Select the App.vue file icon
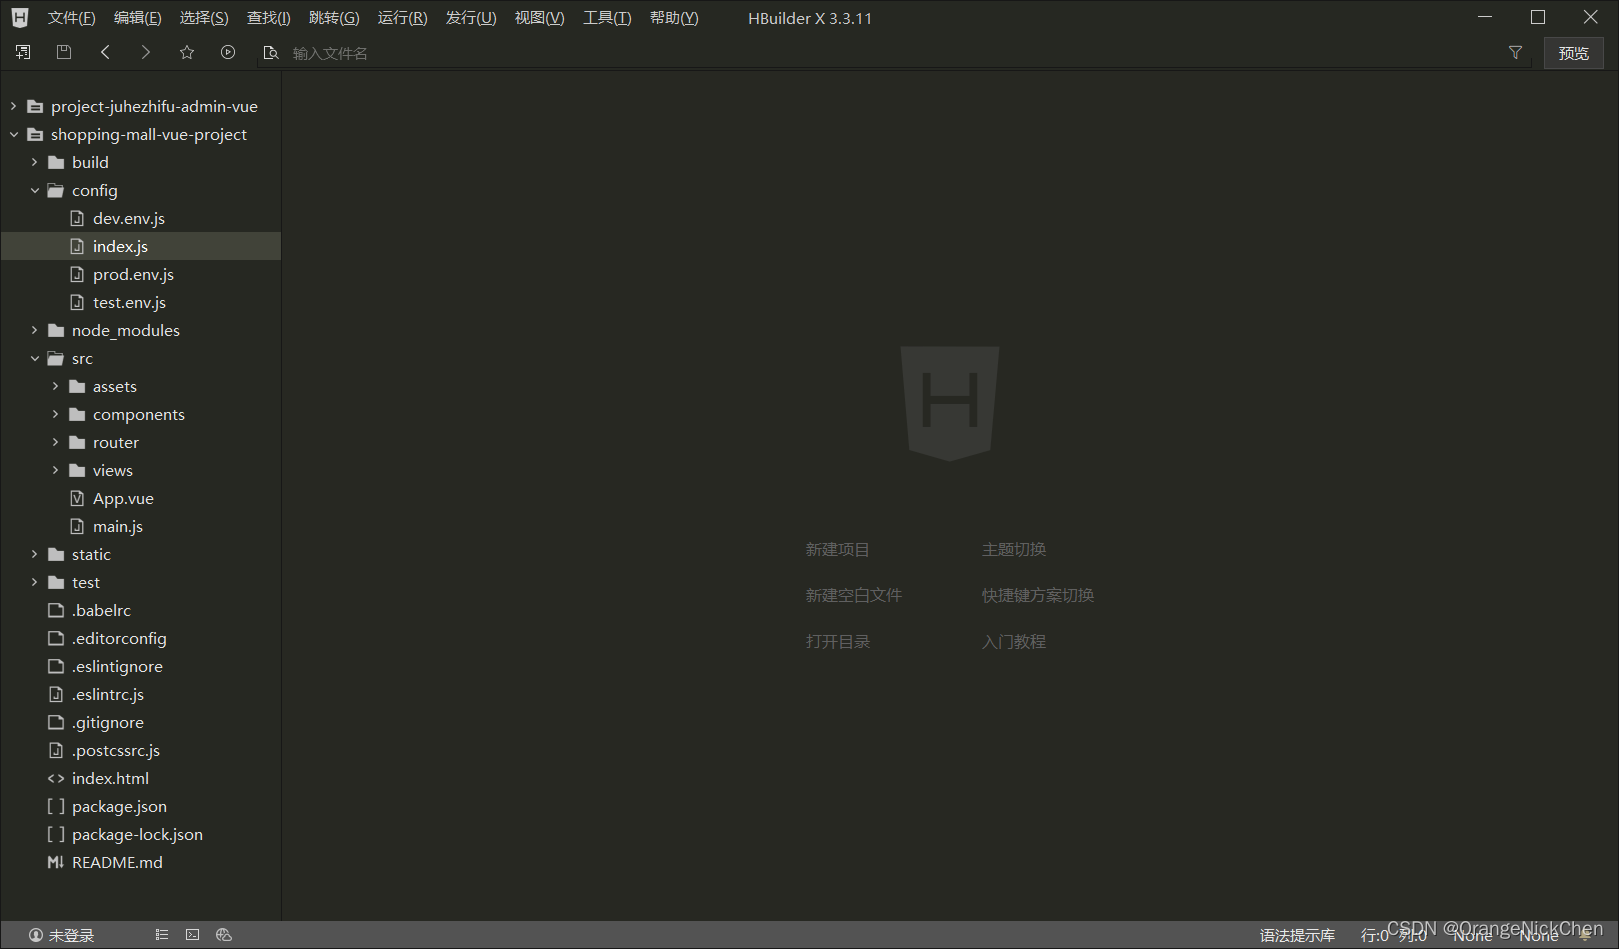 click(77, 498)
